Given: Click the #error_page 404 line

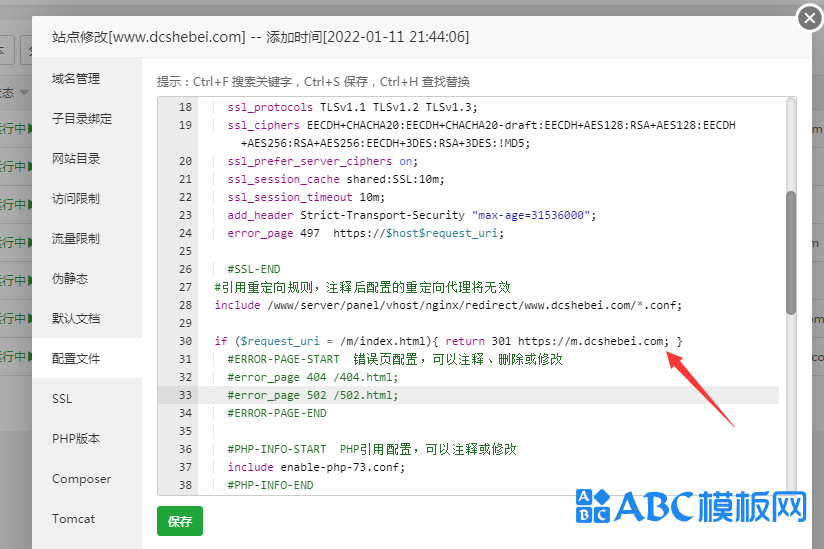Looking at the screenshot, I should 313,377.
